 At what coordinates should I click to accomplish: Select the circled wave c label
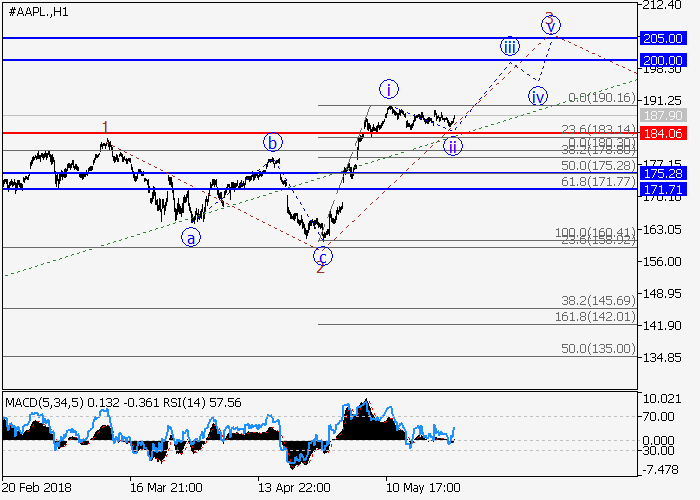[323, 255]
